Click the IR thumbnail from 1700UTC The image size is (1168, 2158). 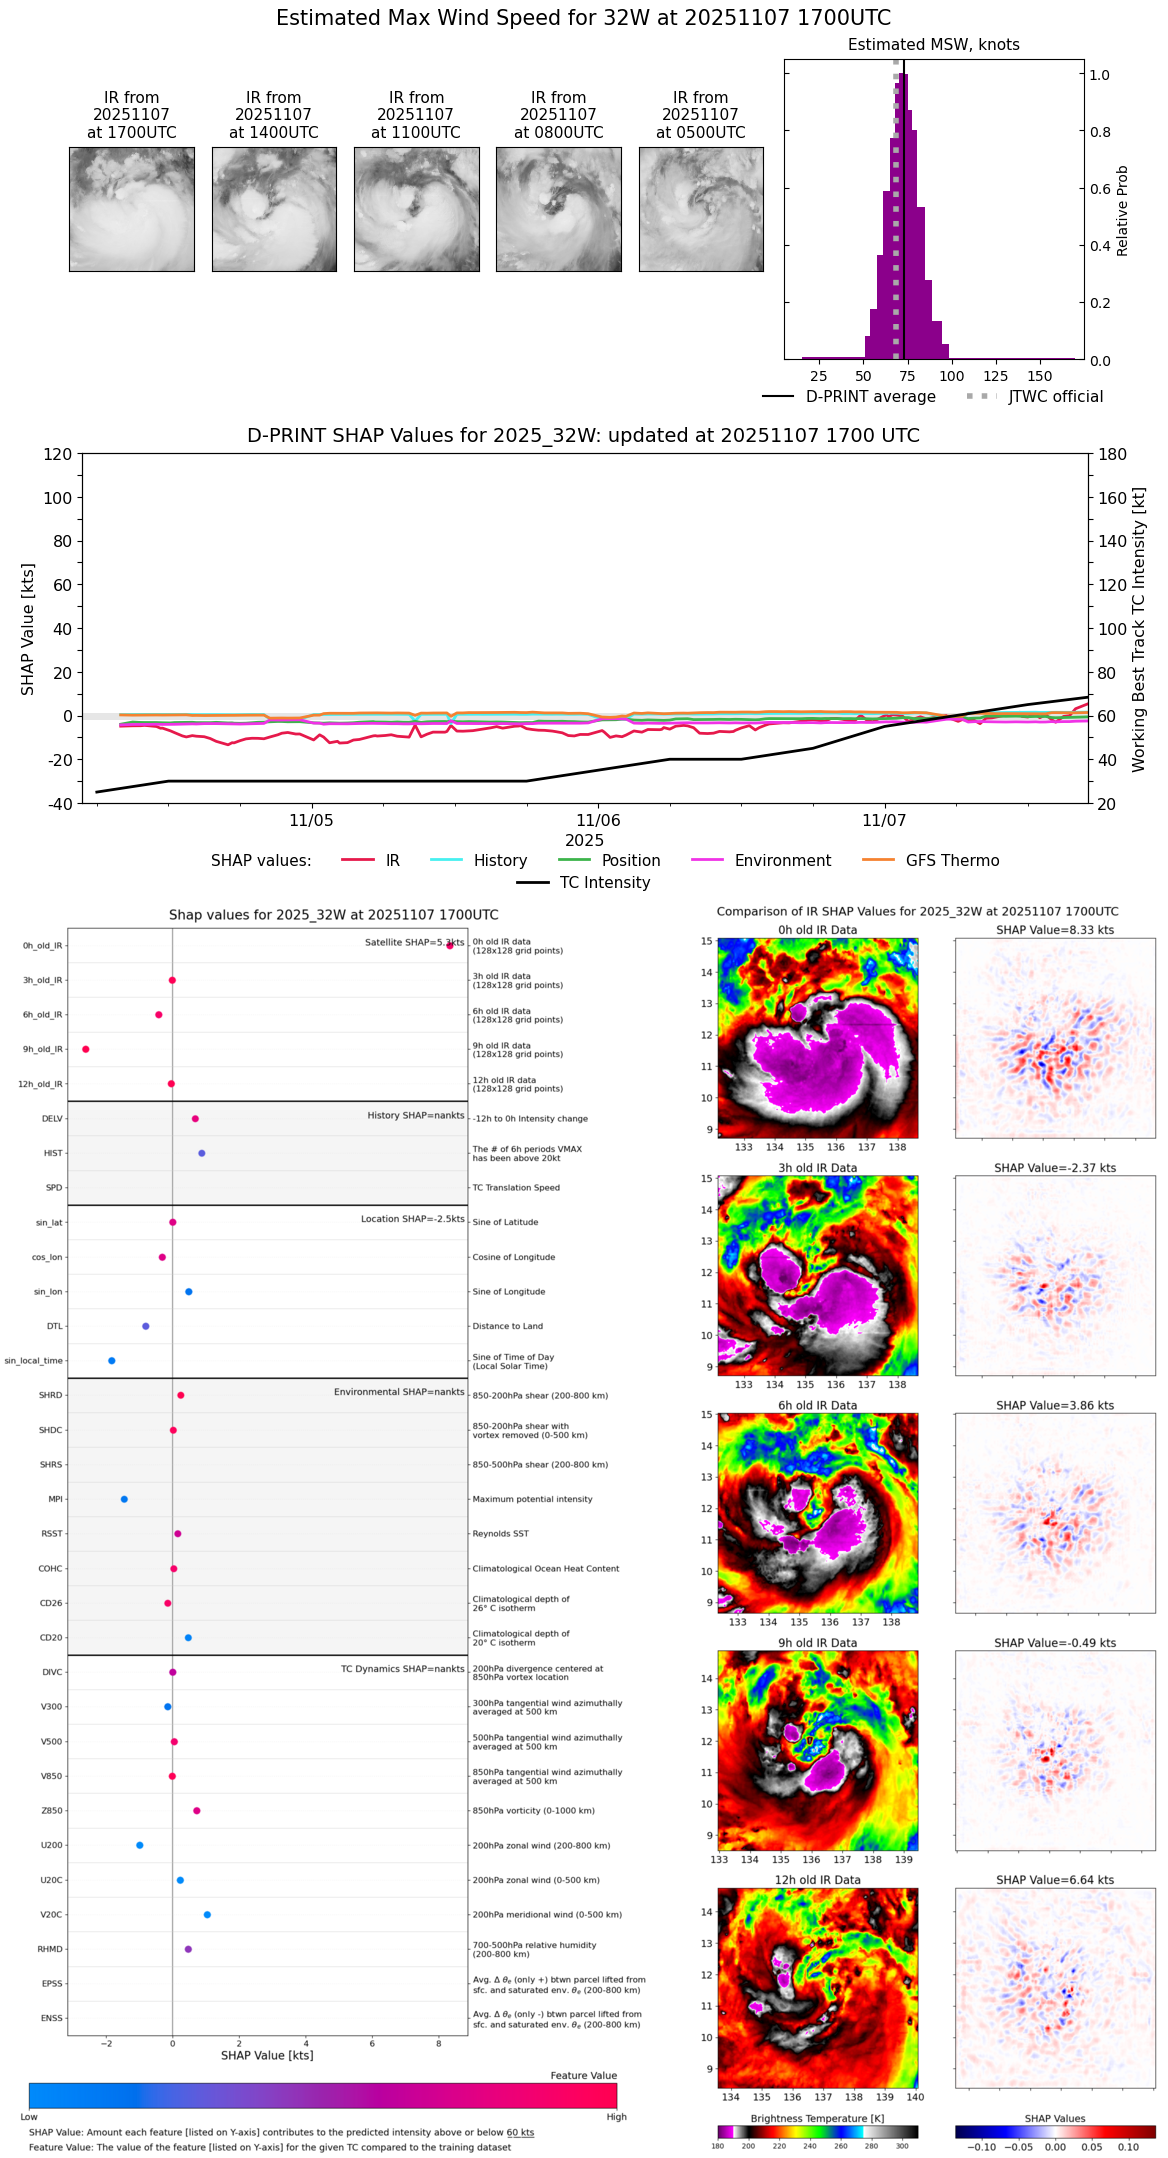pyautogui.click(x=132, y=209)
